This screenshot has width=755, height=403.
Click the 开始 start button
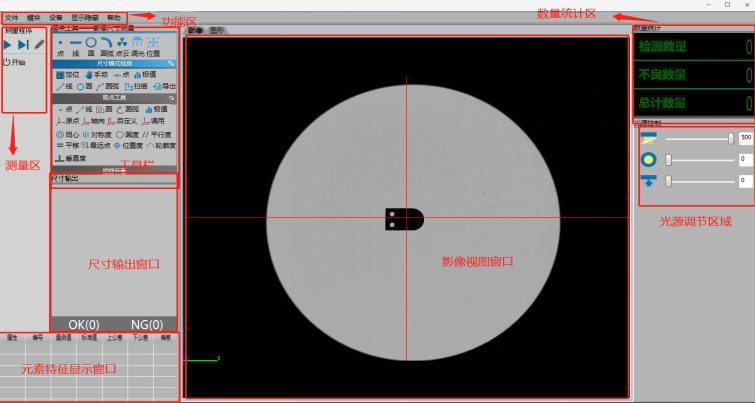click(15, 62)
